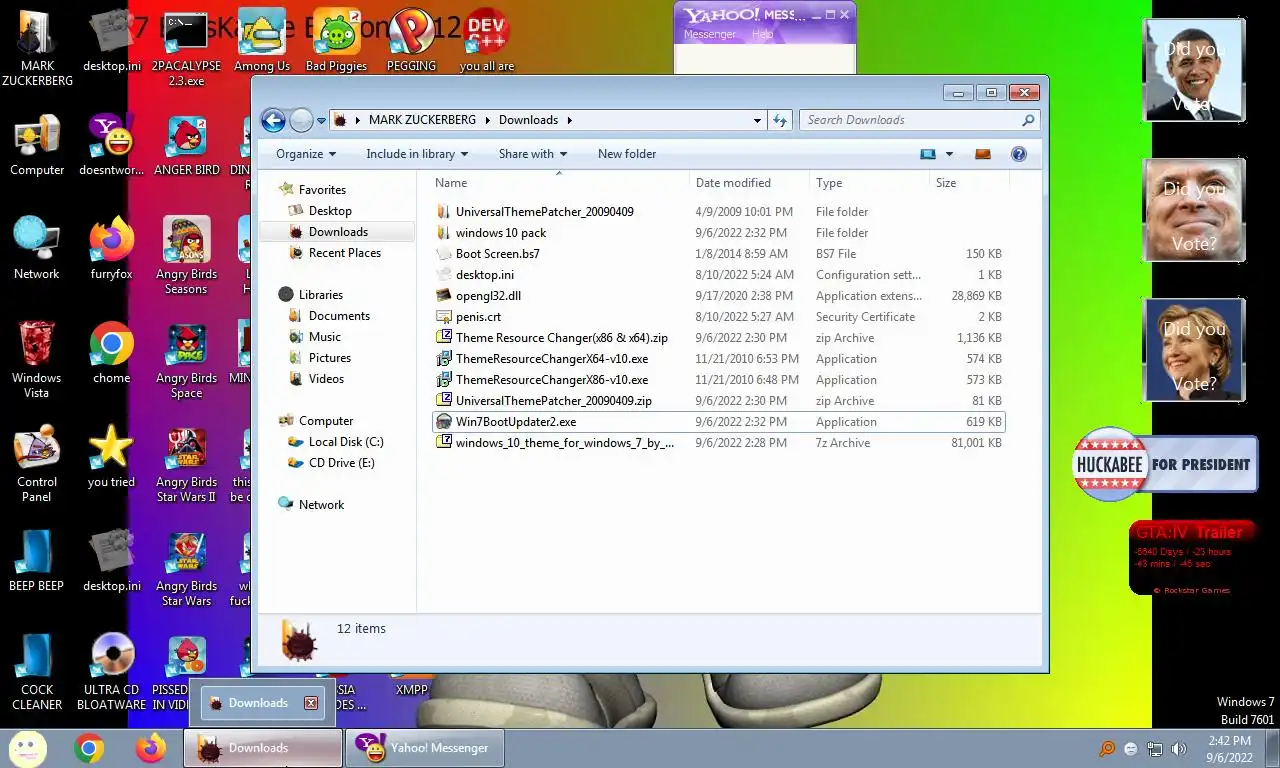Click MARK ZUCKERBERG in the address breadcrumb
1280x768 pixels.
point(422,120)
